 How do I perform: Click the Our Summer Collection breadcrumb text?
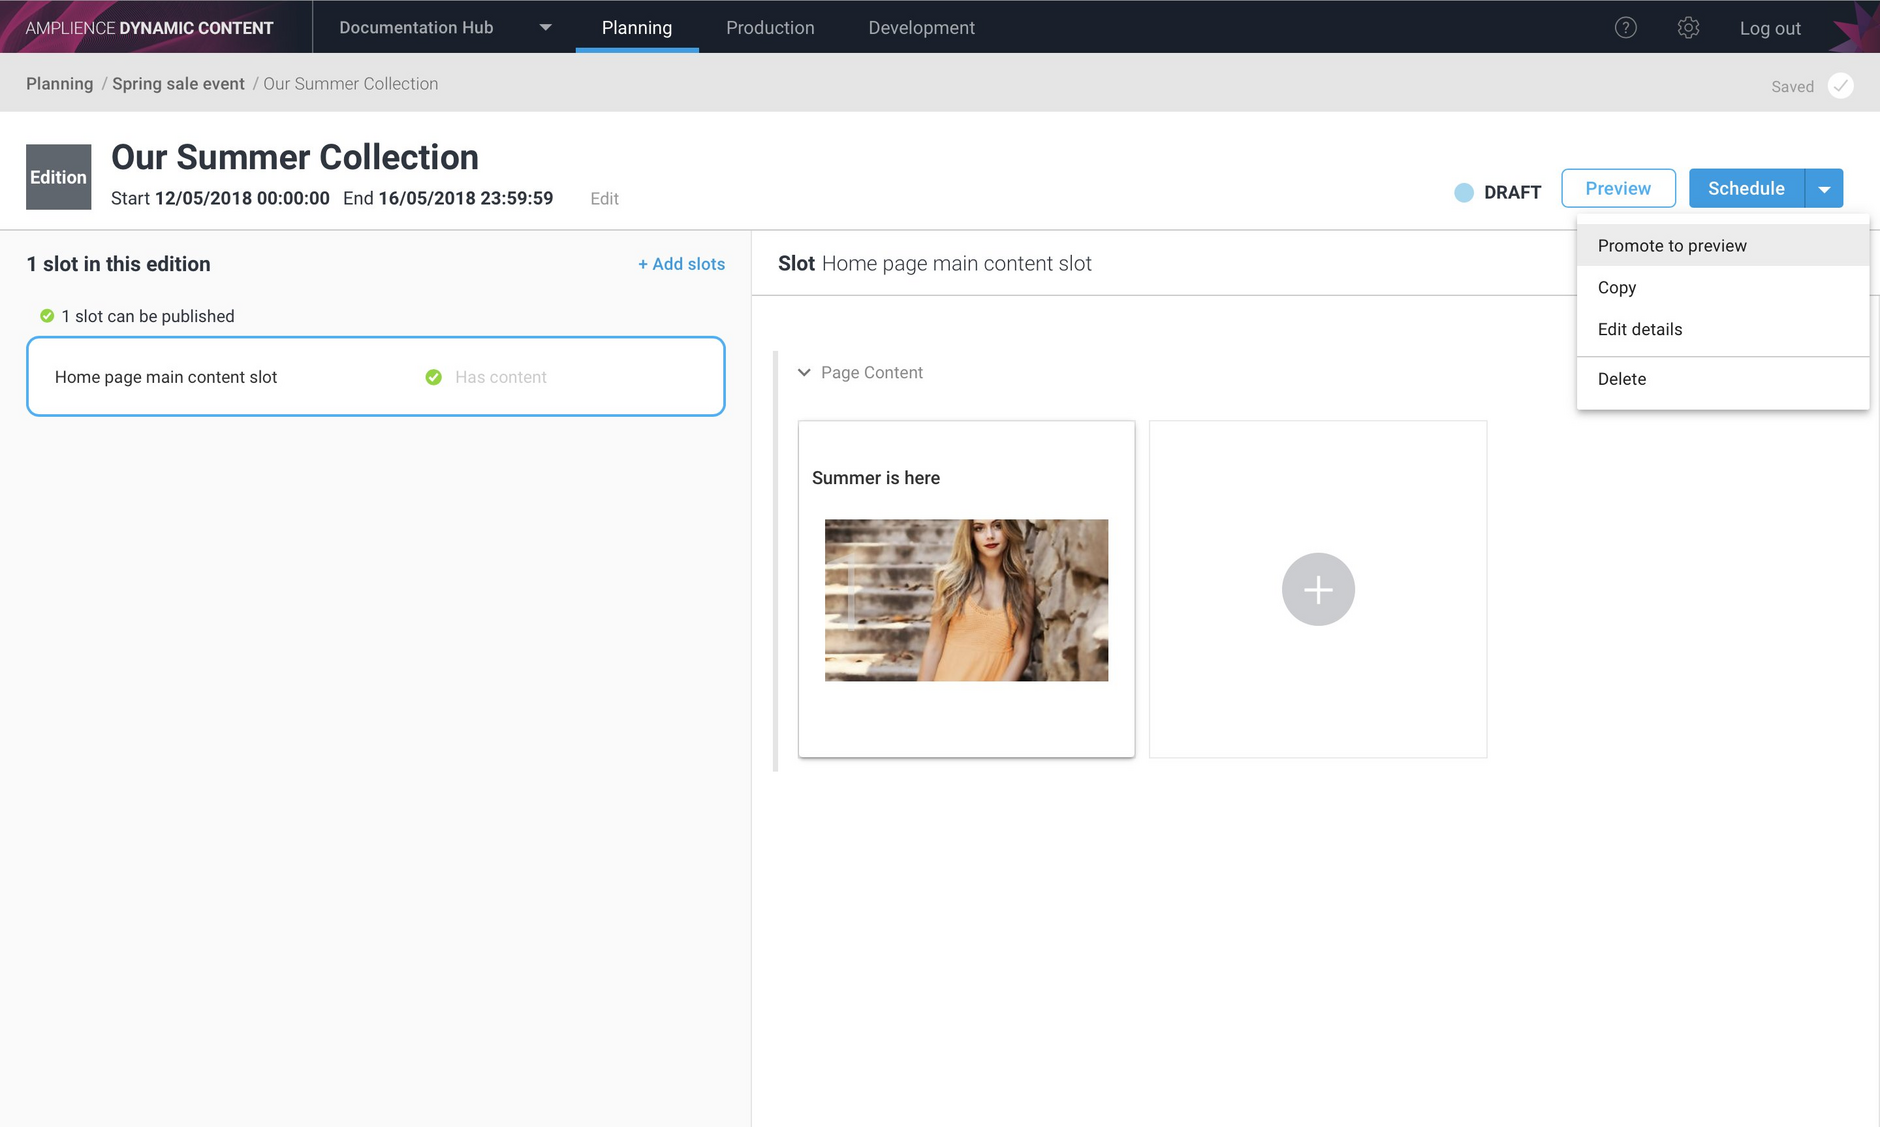click(351, 84)
